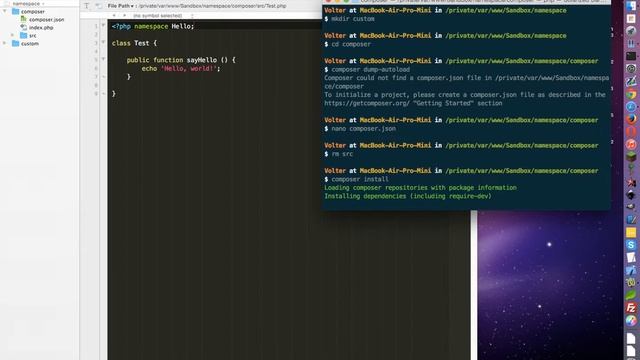Click the 'cd composer' command in terminal
Screen dimensions: 640x360
point(351,44)
